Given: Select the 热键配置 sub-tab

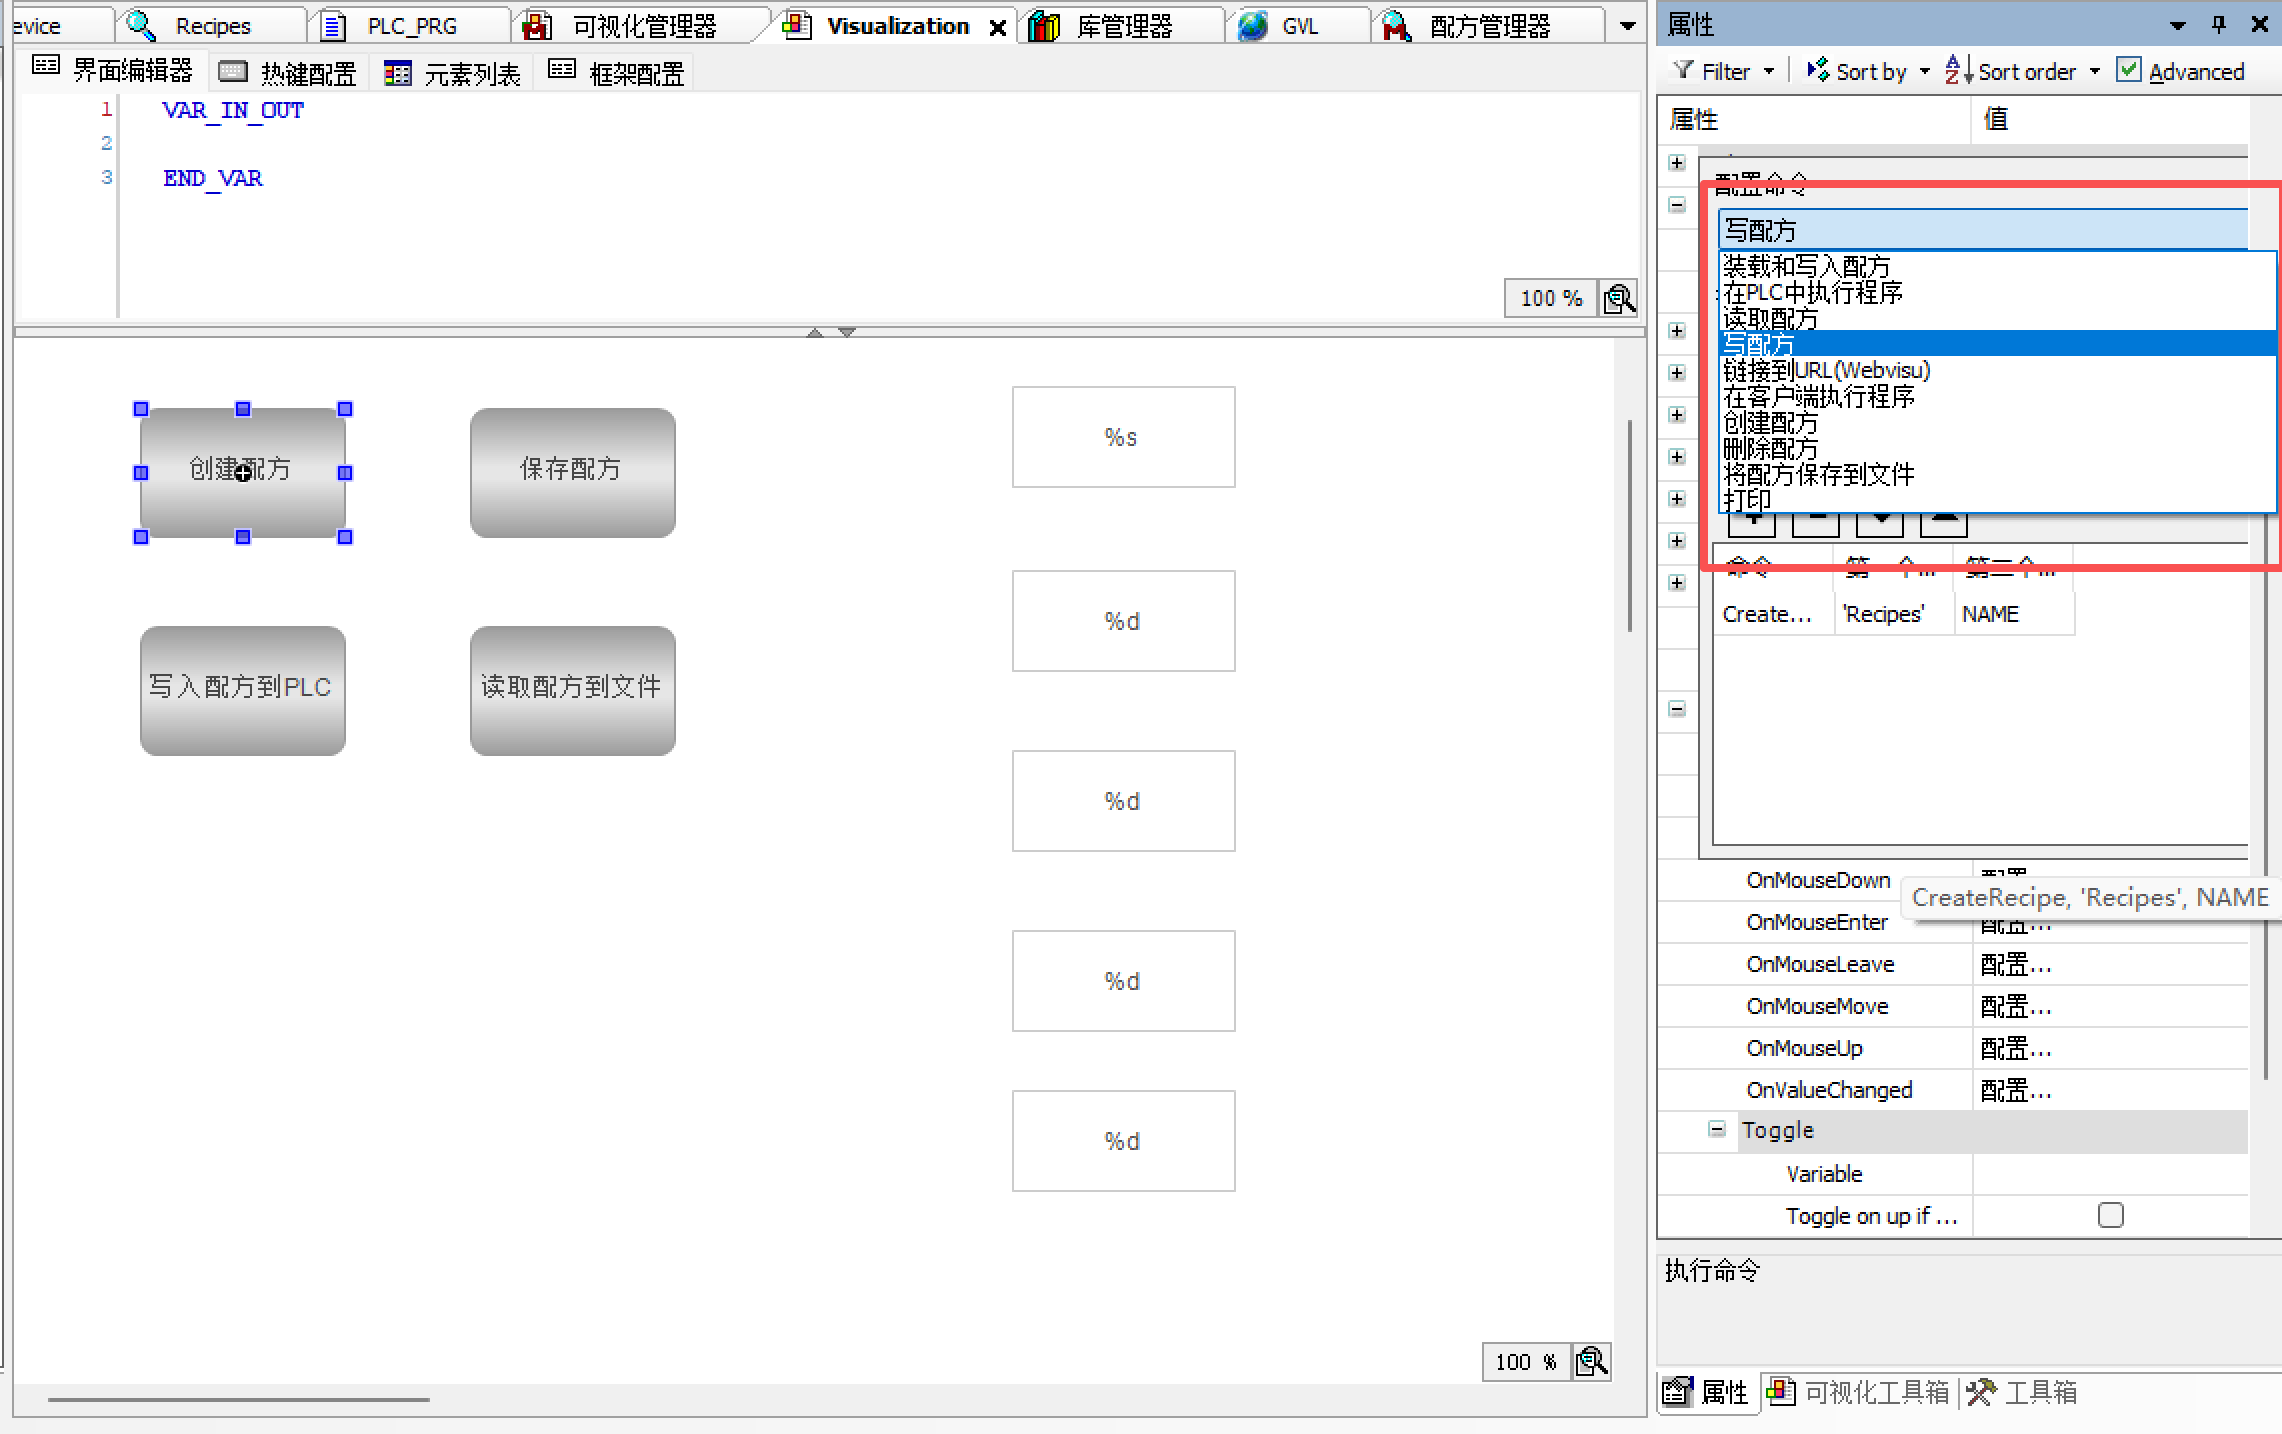Looking at the screenshot, I should 288,73.
